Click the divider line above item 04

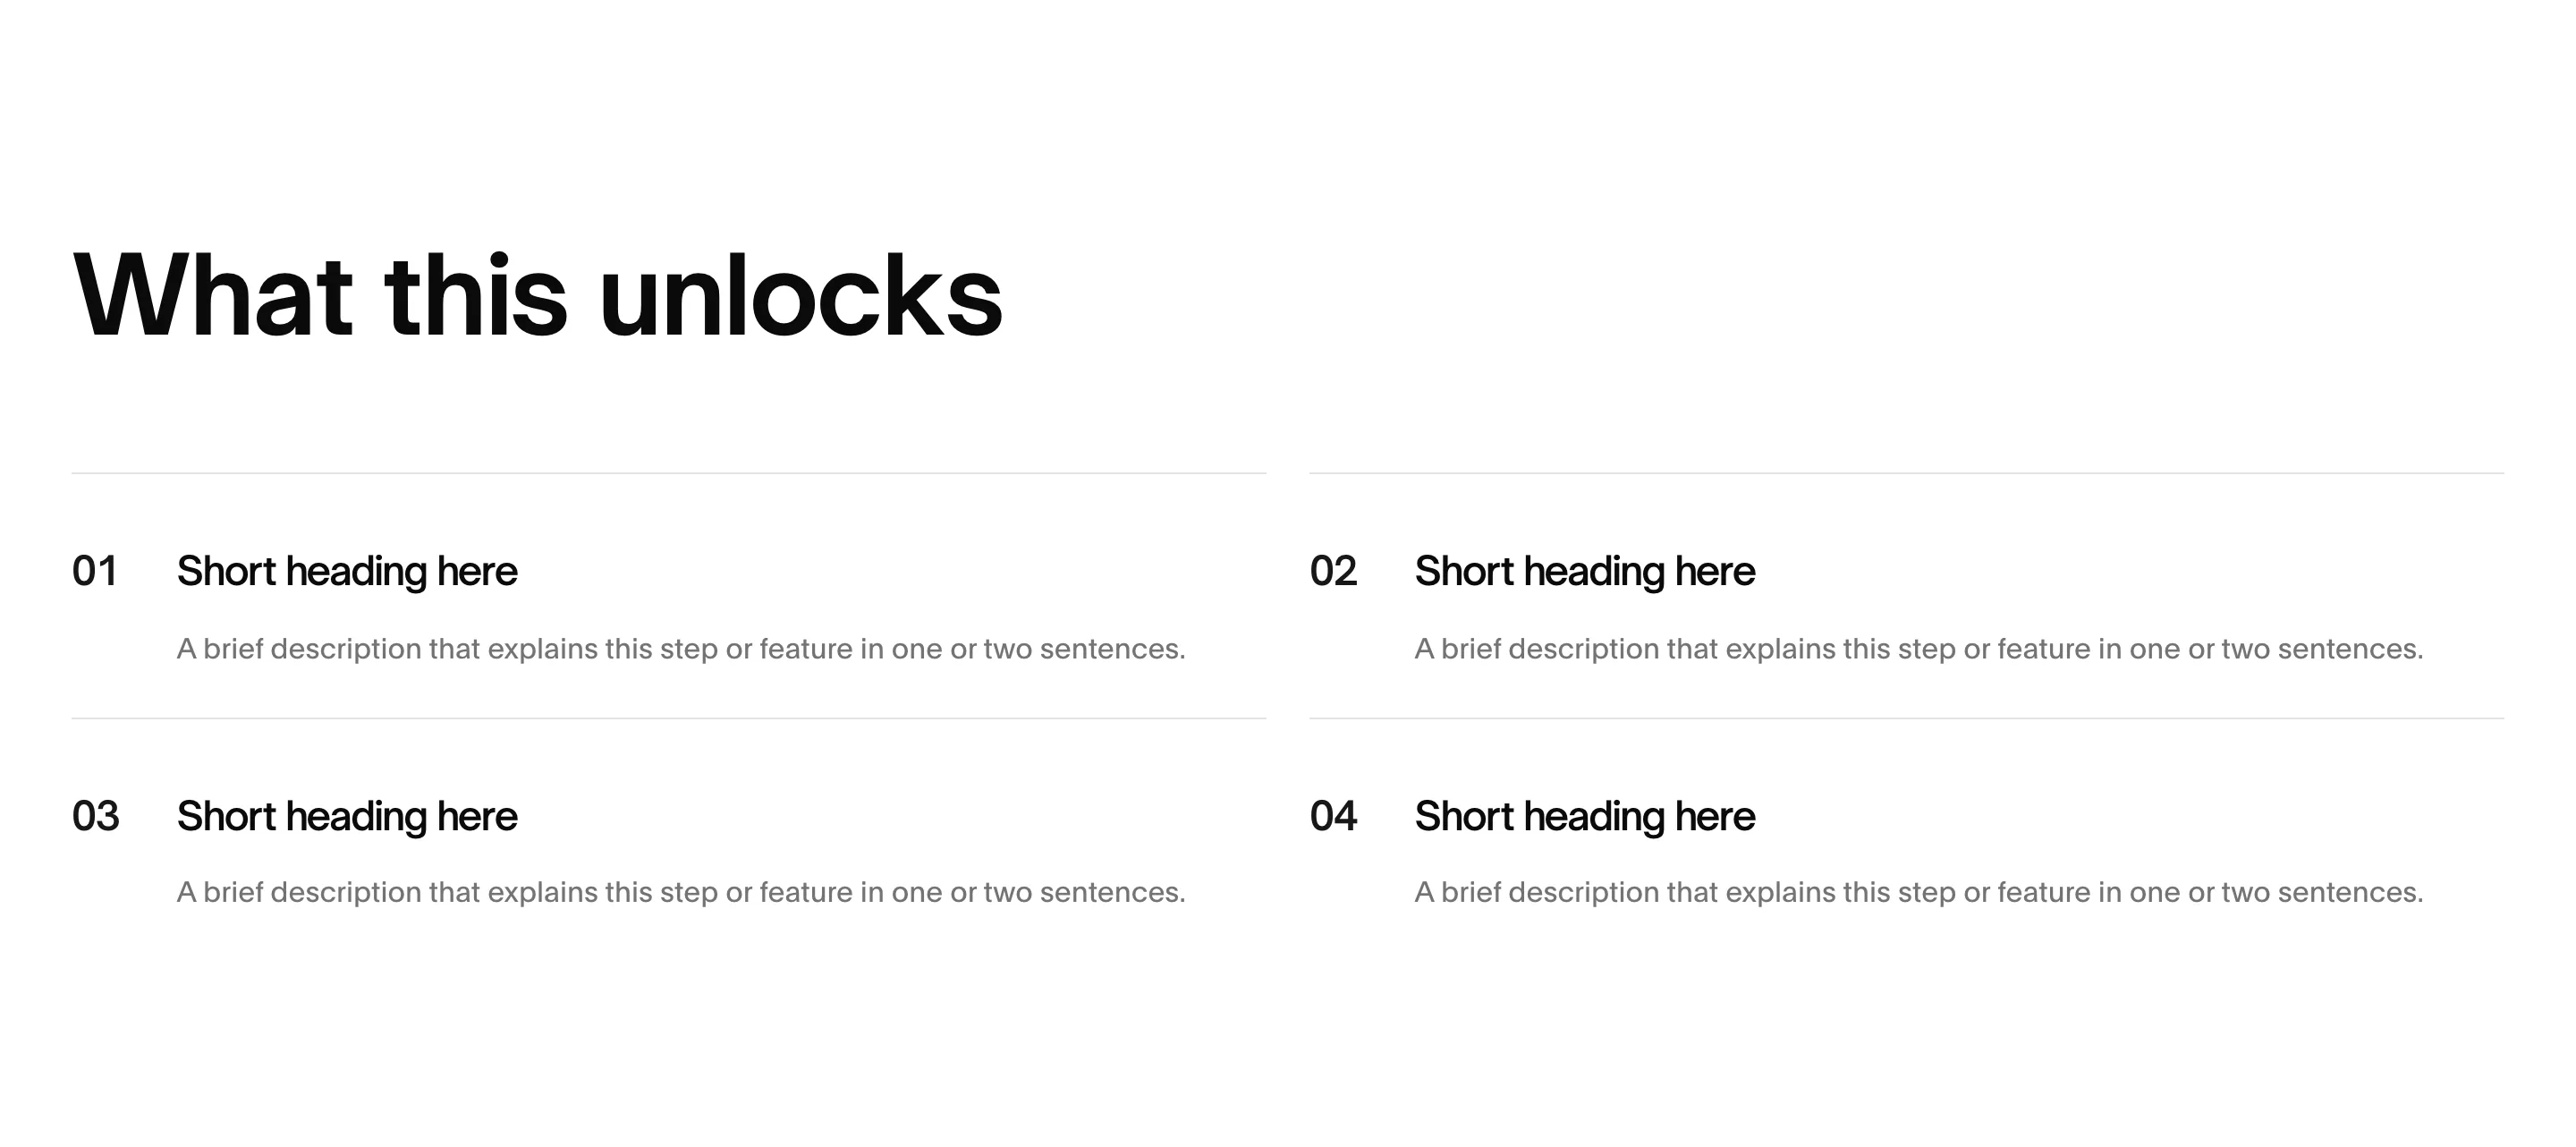pos(1907,718)
